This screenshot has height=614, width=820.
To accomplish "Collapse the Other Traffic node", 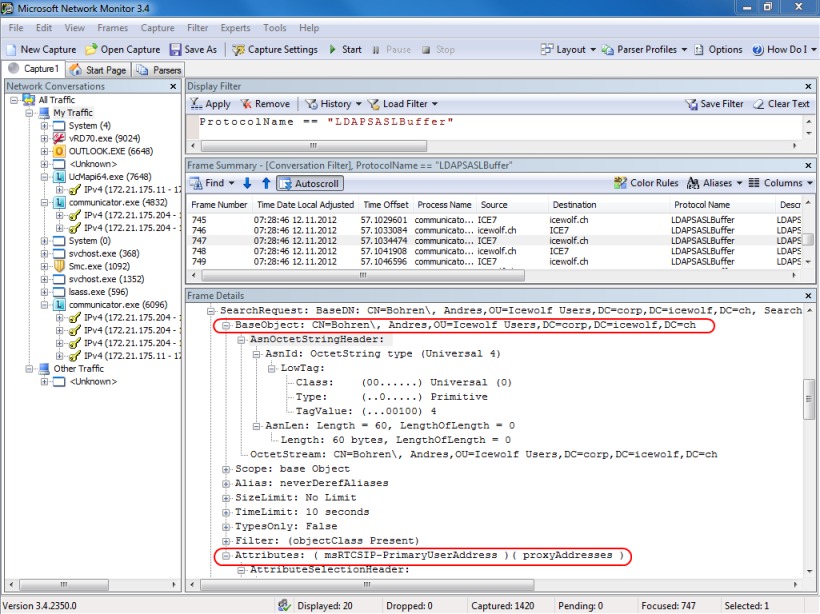I will pos(29,369).
